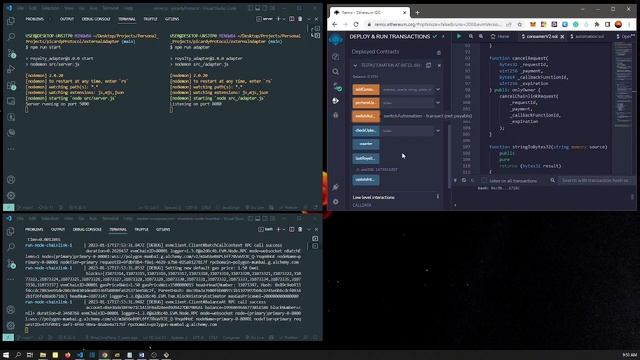The image size is (640, 360).
Task: Open new Chrome tab with plus button
Action: [417, 13]
